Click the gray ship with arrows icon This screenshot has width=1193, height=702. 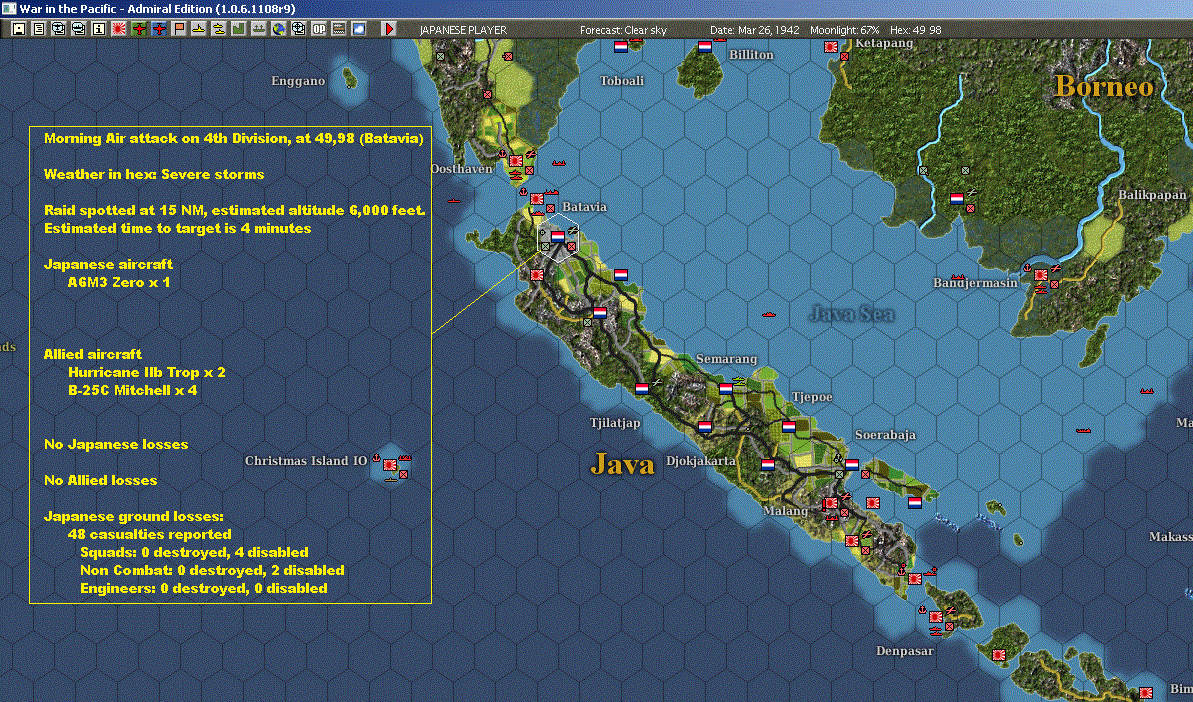259,29
